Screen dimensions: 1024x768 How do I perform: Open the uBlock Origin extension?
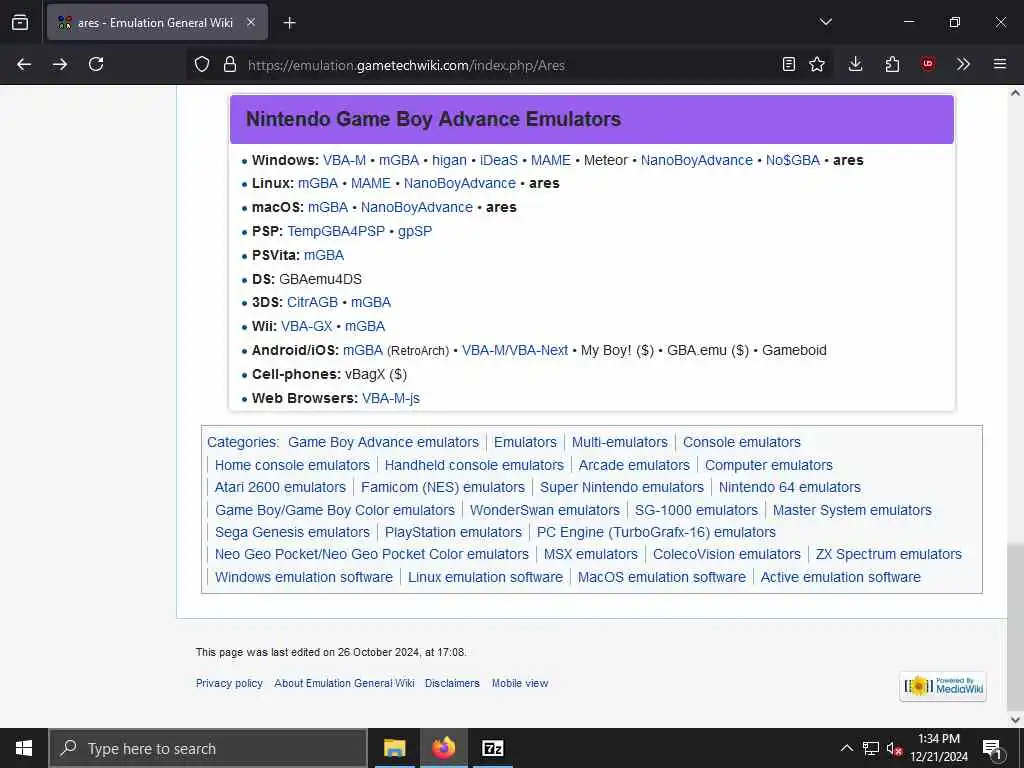tap(927, 64)
